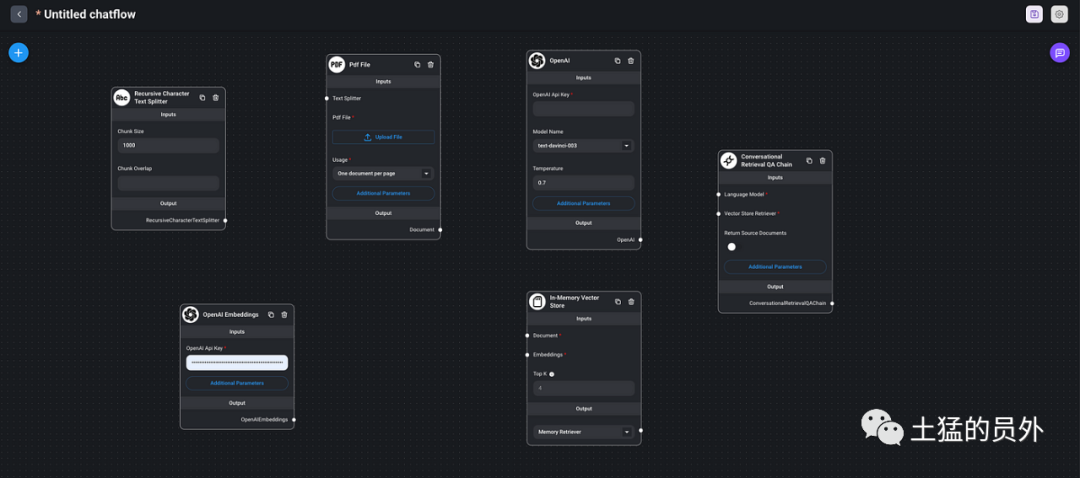Image resolution: width=1080 pixels, height=478 pixels.
Task: Duplicate the Conversational Retrieval QA Chain node
Action: tap(809, 160)
